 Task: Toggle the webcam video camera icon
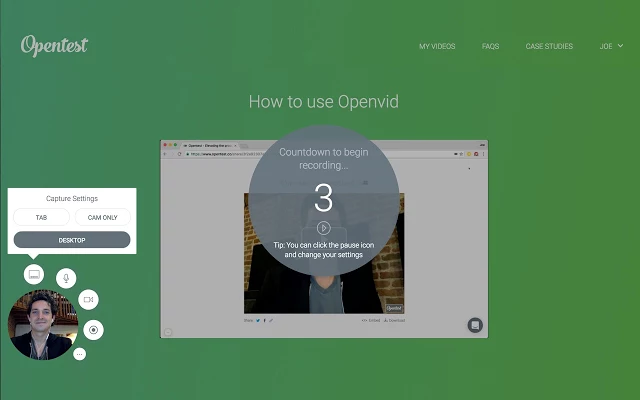pos(89,300)
